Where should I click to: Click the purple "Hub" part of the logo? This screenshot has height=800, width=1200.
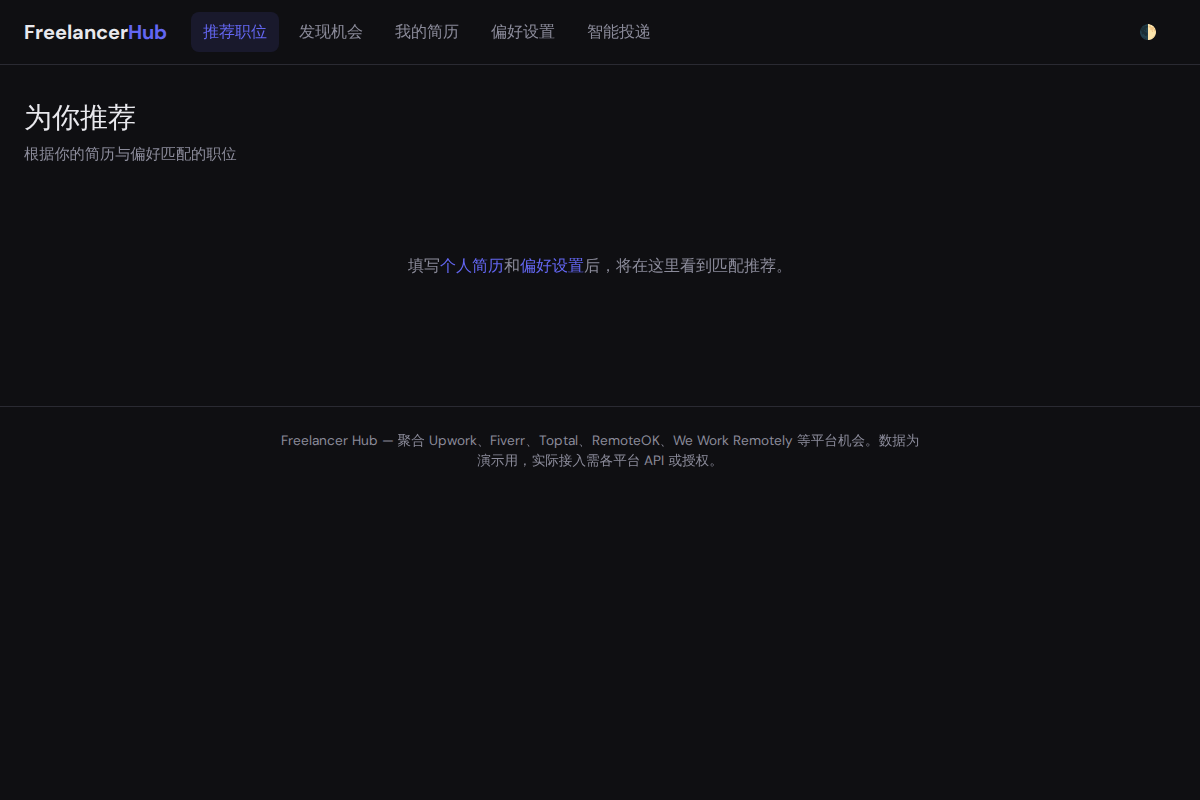pyautogui.click(x=147, y=32)
